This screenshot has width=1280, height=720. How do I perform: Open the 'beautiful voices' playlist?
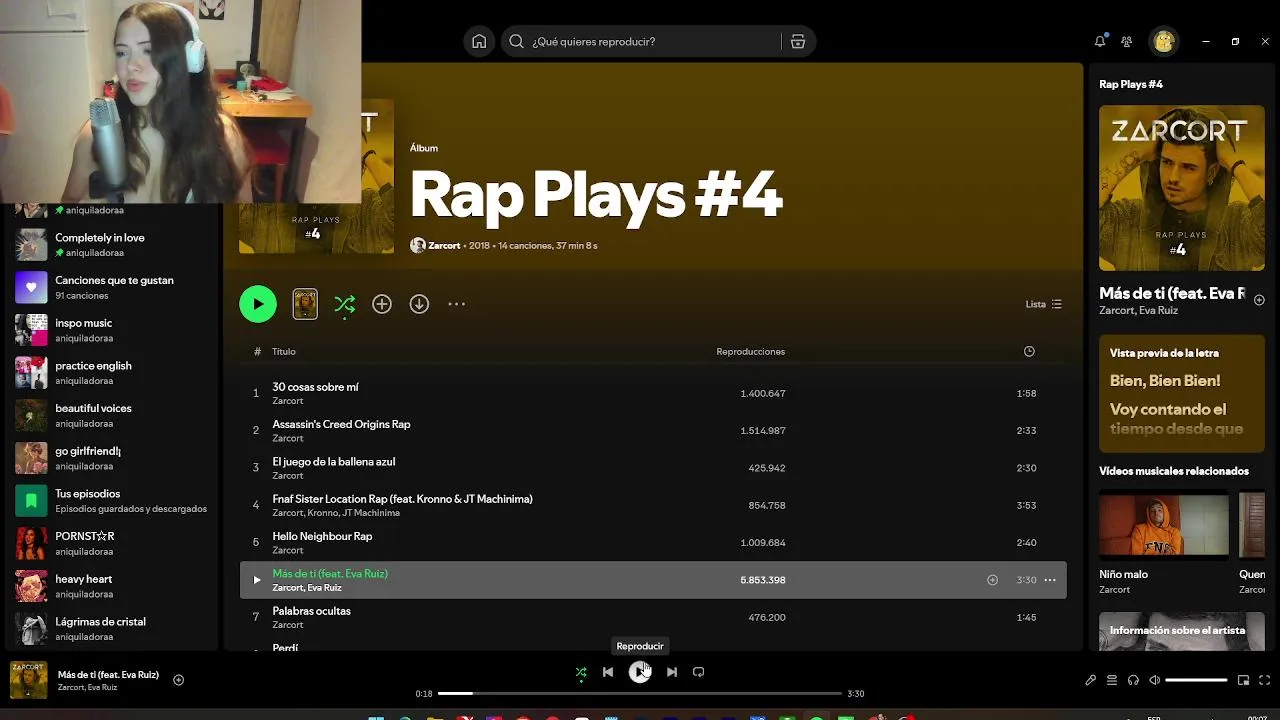pyautogui.click(x=110, y=416)
